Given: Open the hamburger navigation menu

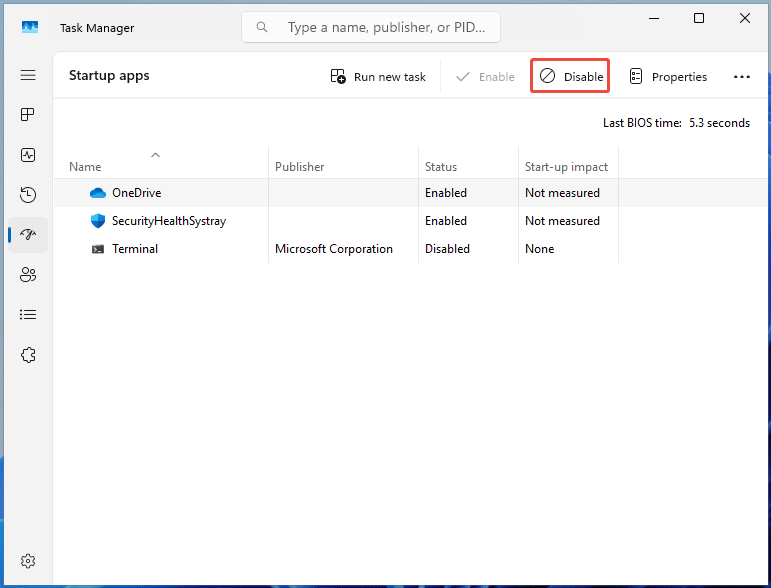Looking at the screenshot, I should pos(28,75).
